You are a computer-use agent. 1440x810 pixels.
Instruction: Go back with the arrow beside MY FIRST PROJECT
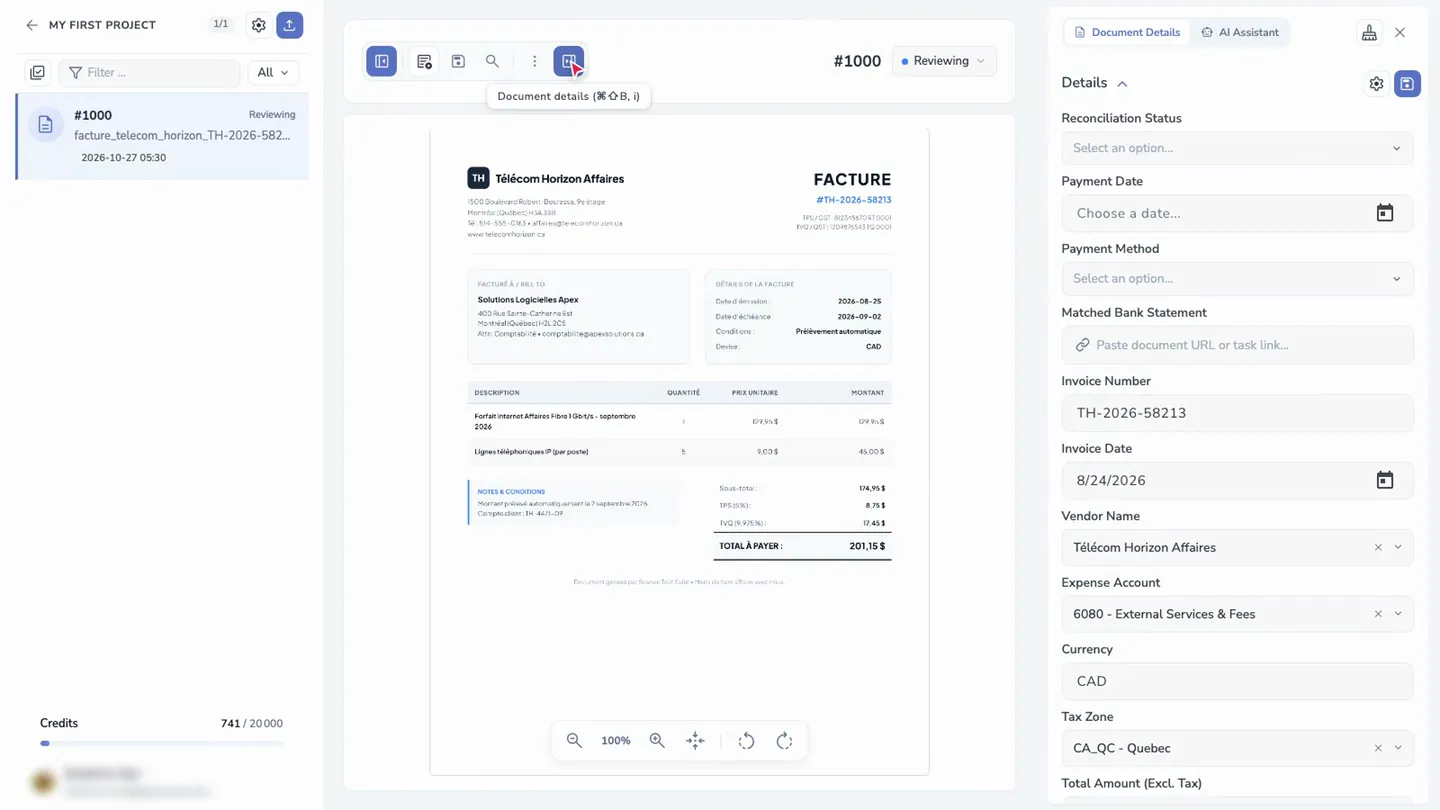32,25
